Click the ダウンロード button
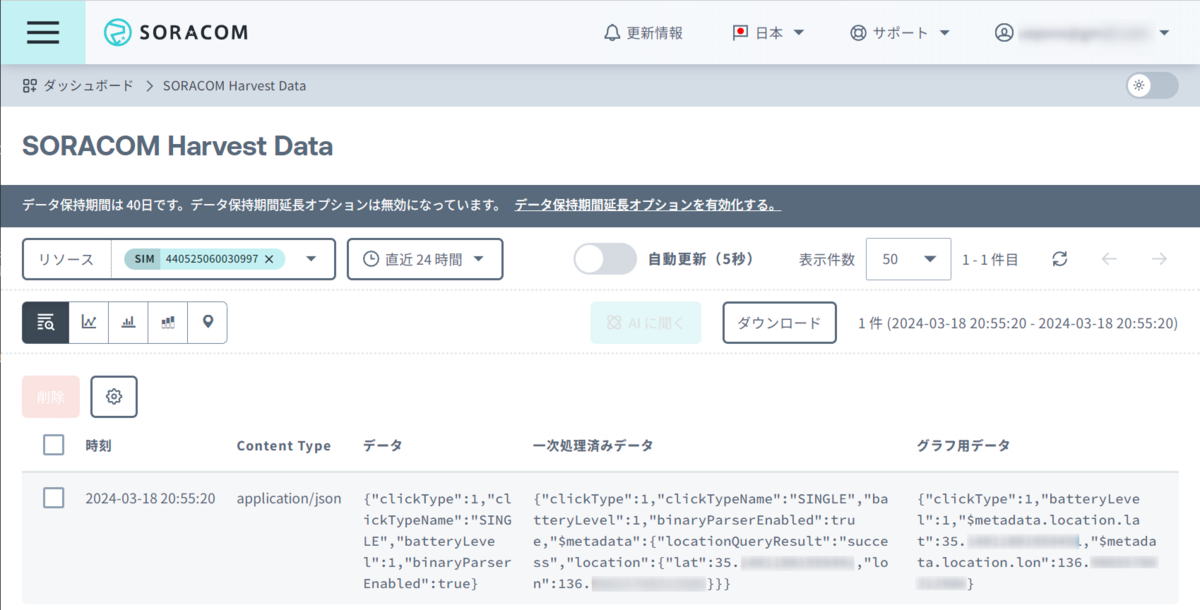 coord(779,323)
